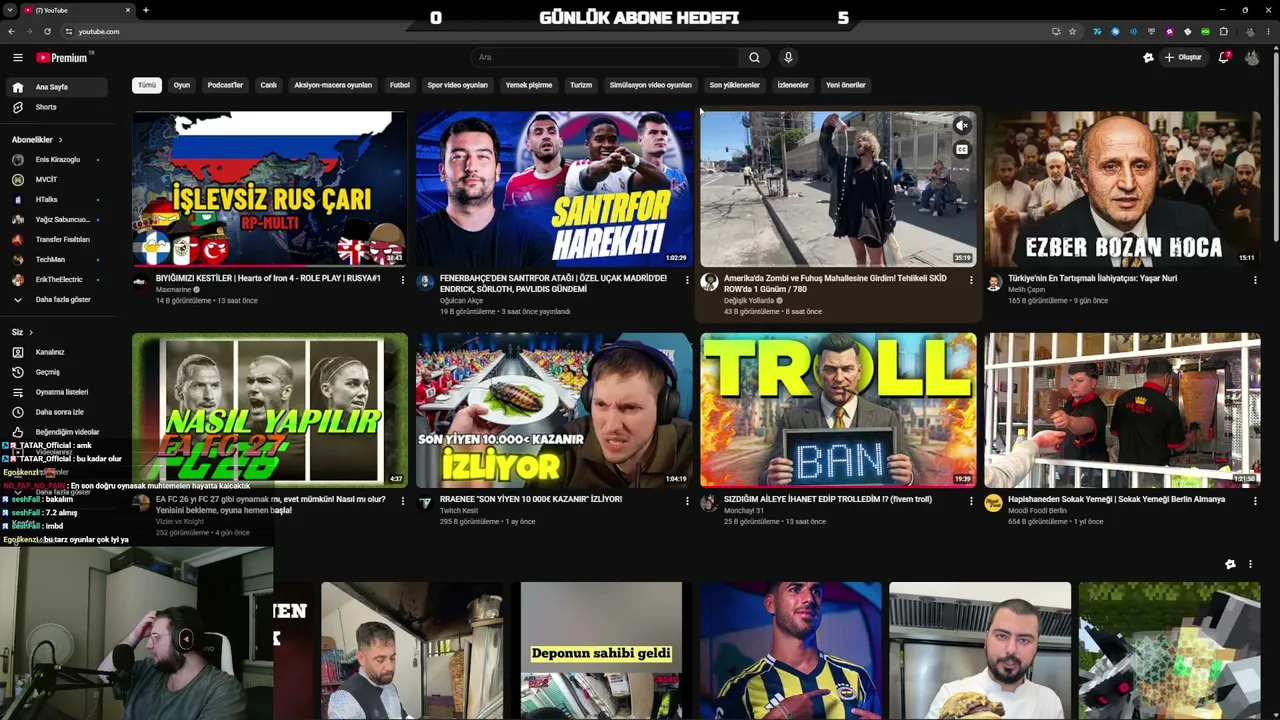Click the Oluştur create button
Image resolution: width=1280 pixels, height=720 pixels.
[x=1183, y=58]
